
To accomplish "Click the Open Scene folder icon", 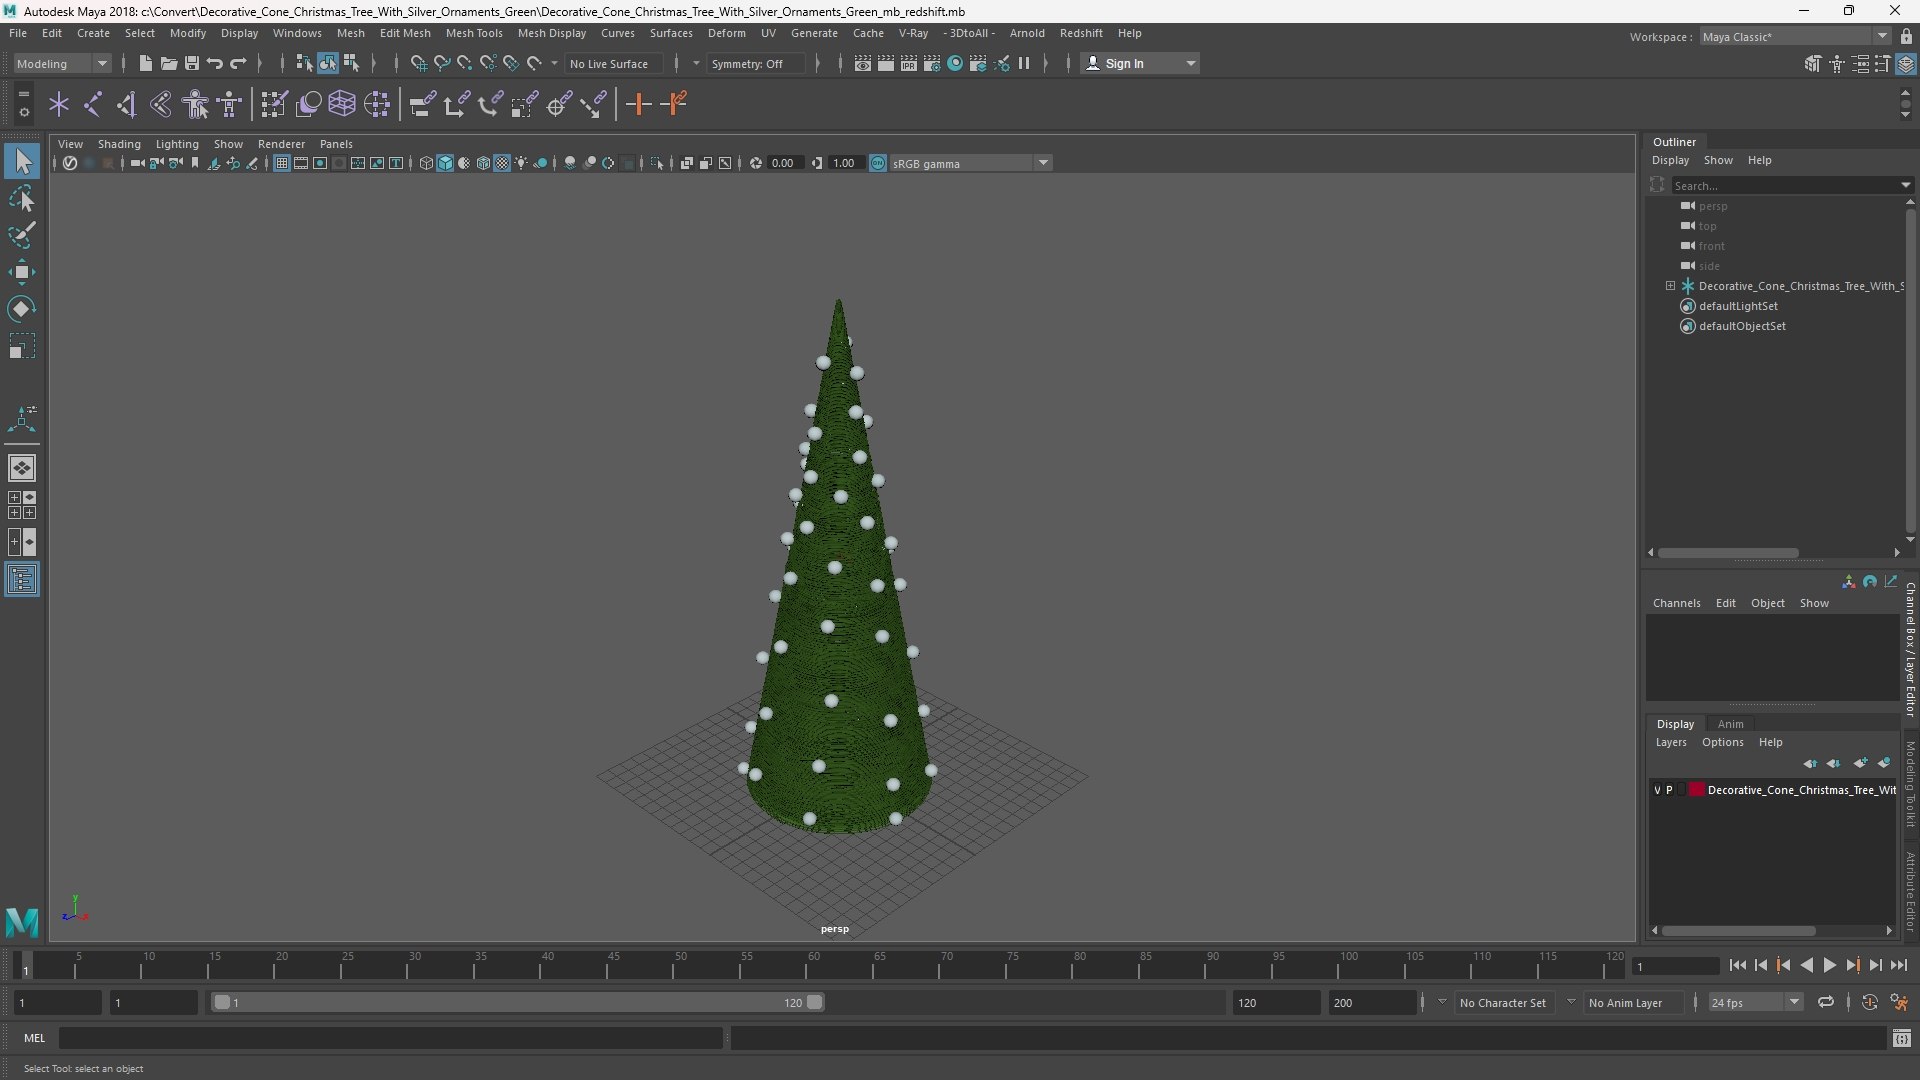I will 168,63.
